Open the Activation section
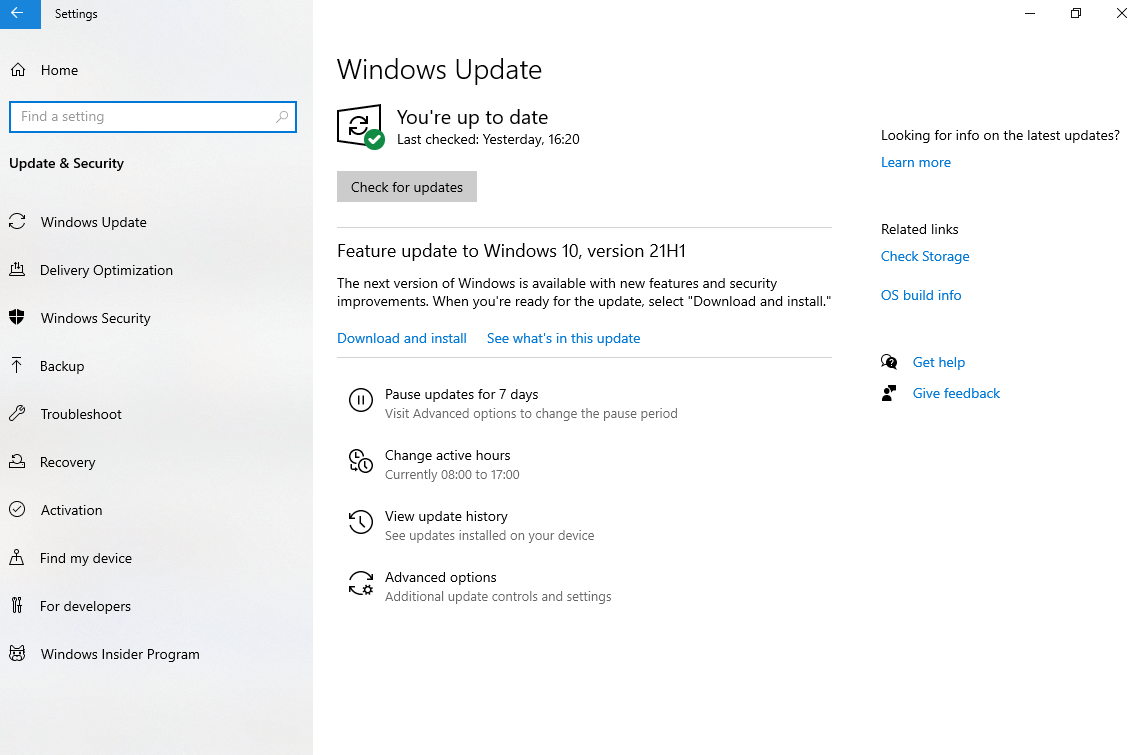The height and width of the screenshot is (755, 1145). point(72,510)
